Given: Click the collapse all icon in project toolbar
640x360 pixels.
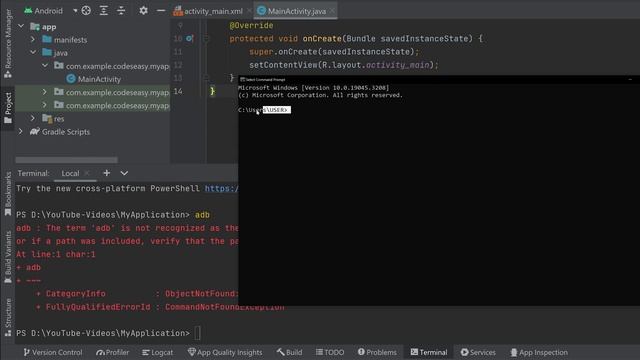Looking at the screenshot, I should tap(121, 11).
